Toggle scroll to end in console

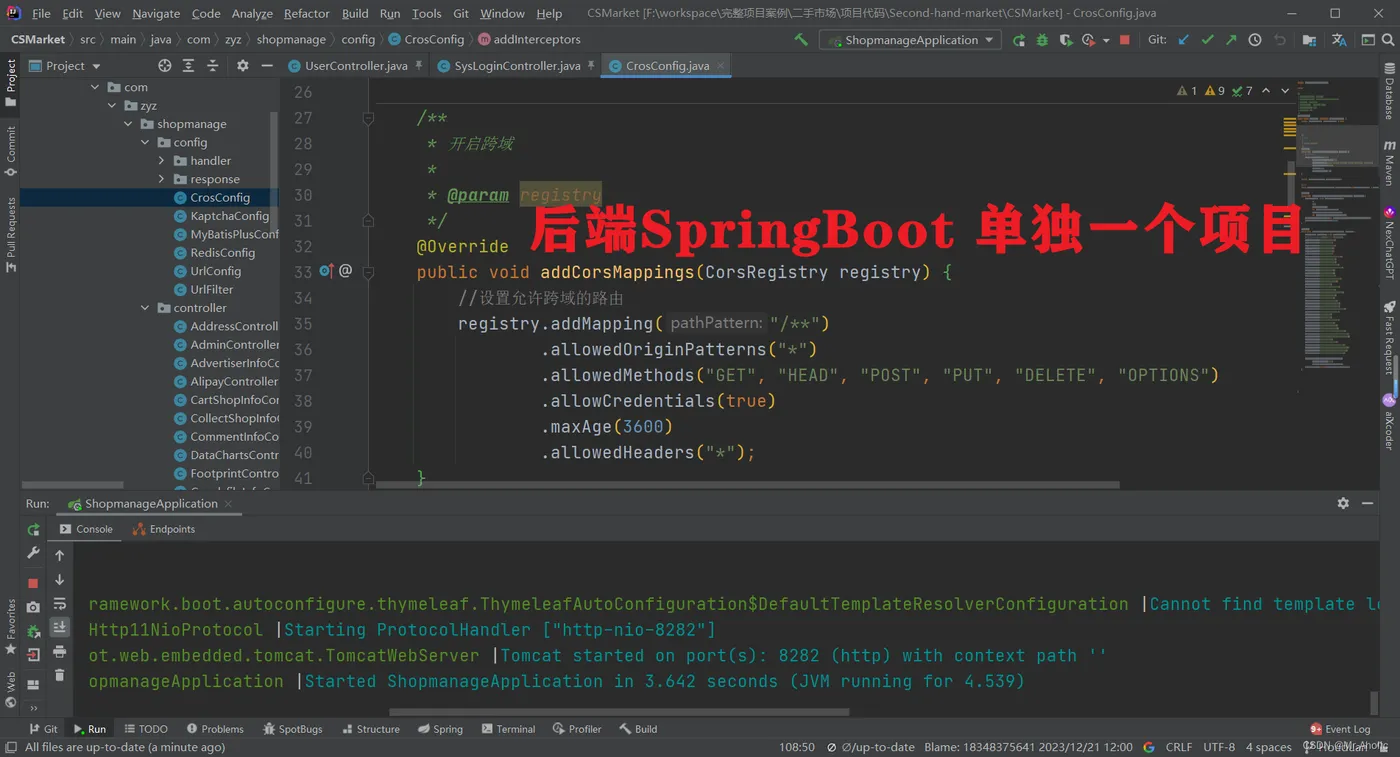pos(59,627)
